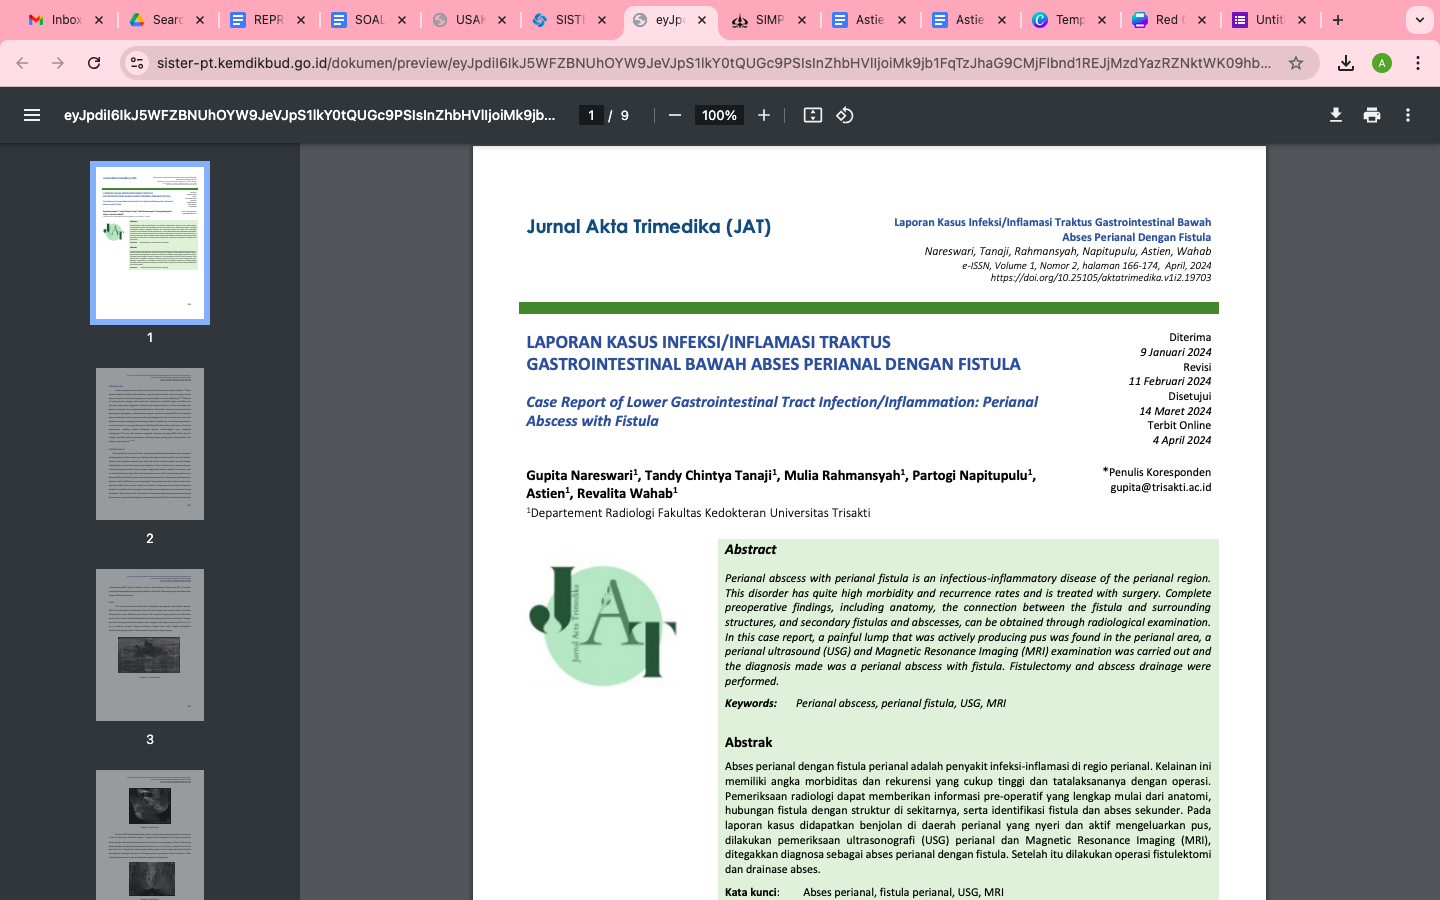
Task: Rotate the document counterclockwise
Action: point(845,115)
